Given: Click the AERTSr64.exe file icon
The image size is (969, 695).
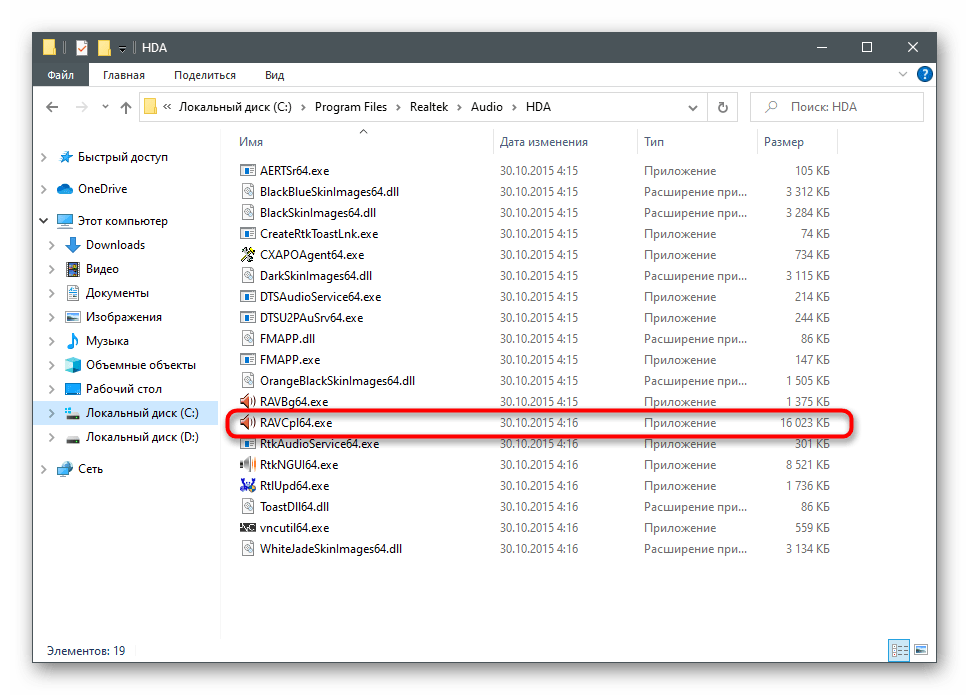Looking at the screenshot, I should click(x=248, y=171).
